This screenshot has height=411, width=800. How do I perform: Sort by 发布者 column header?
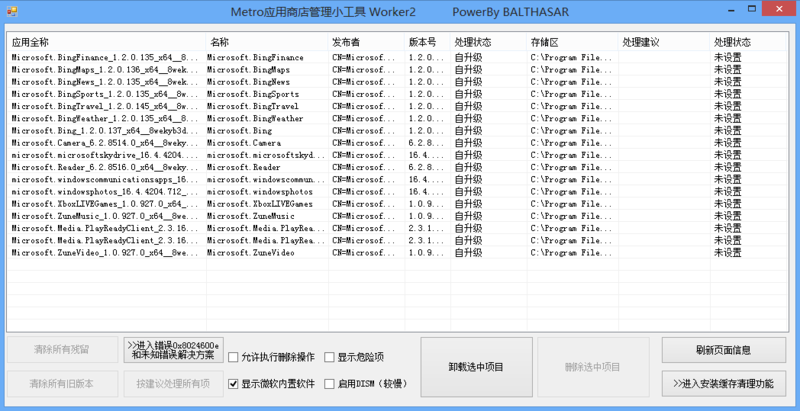point(366,42)
